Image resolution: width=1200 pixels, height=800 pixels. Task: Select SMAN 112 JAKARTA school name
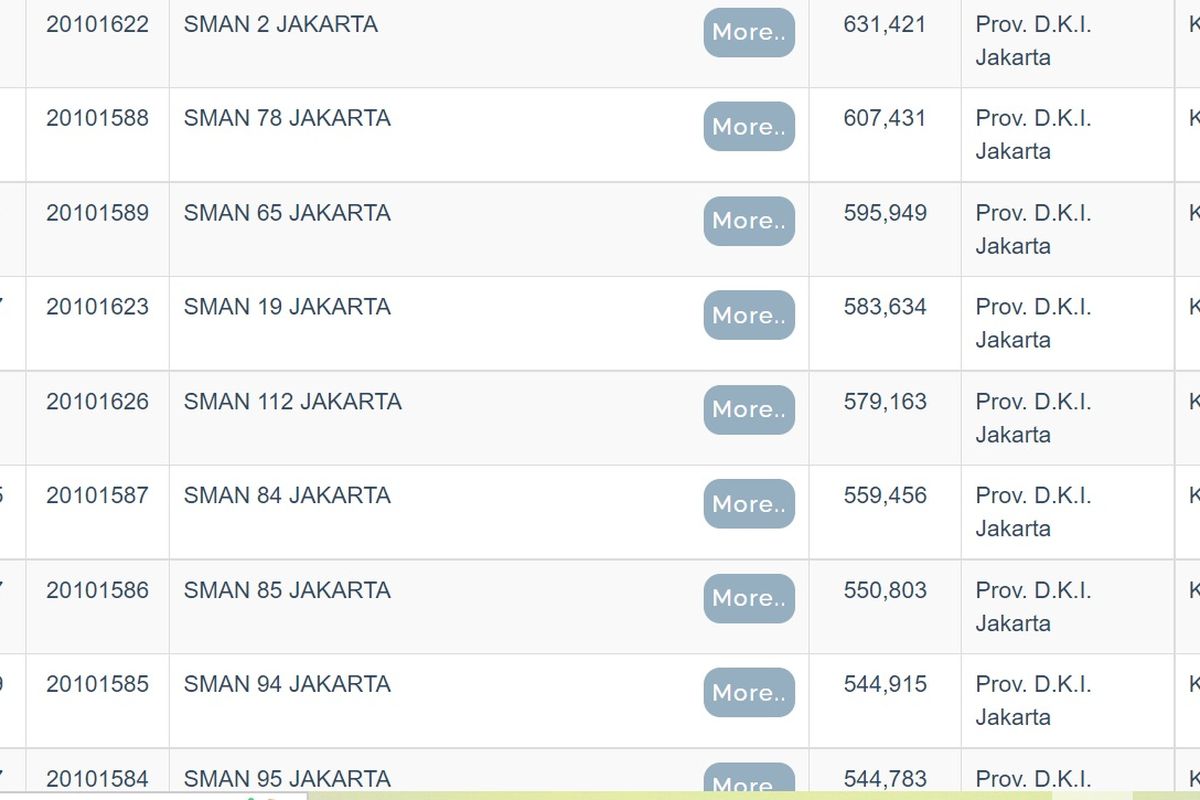click(x=293, y=401)
